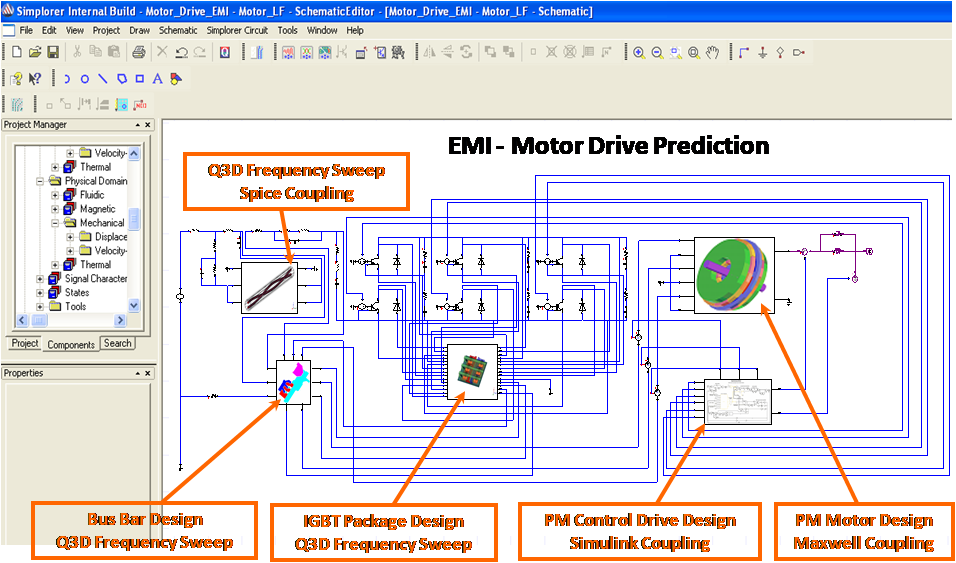The image size is (956, 563).
Task: Collapse the Mechanical tree node
Action: [x=55, y=223]
